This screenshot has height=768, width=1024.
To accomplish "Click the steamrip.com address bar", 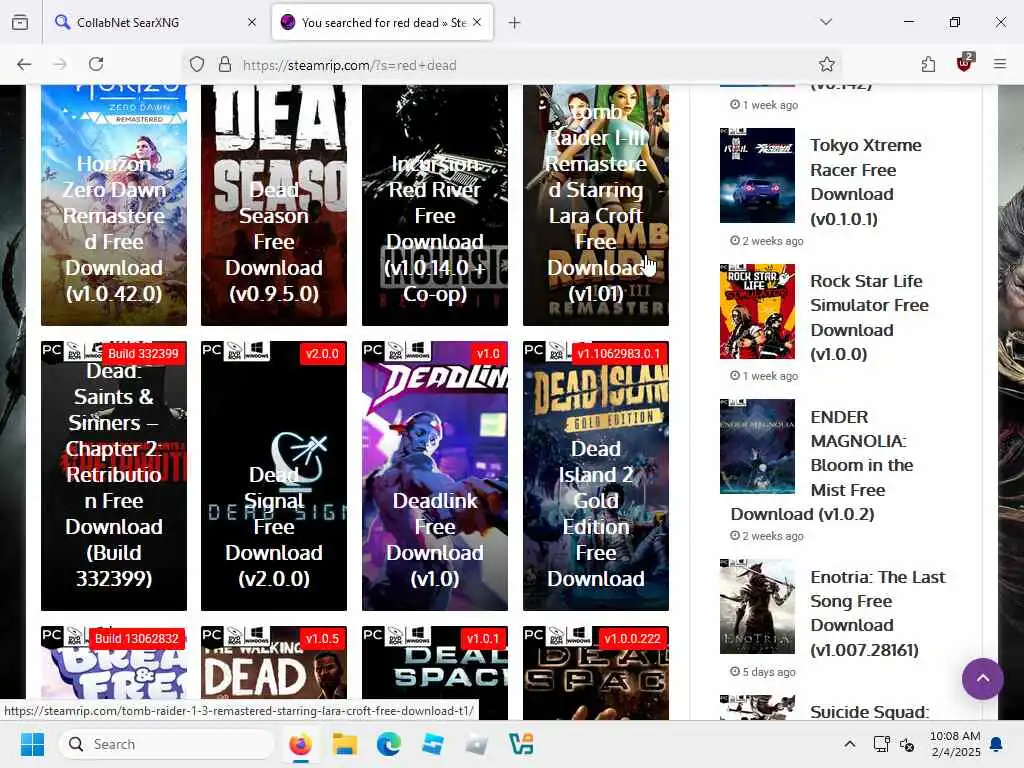I will pyautogui.click(x=513, y=65).
